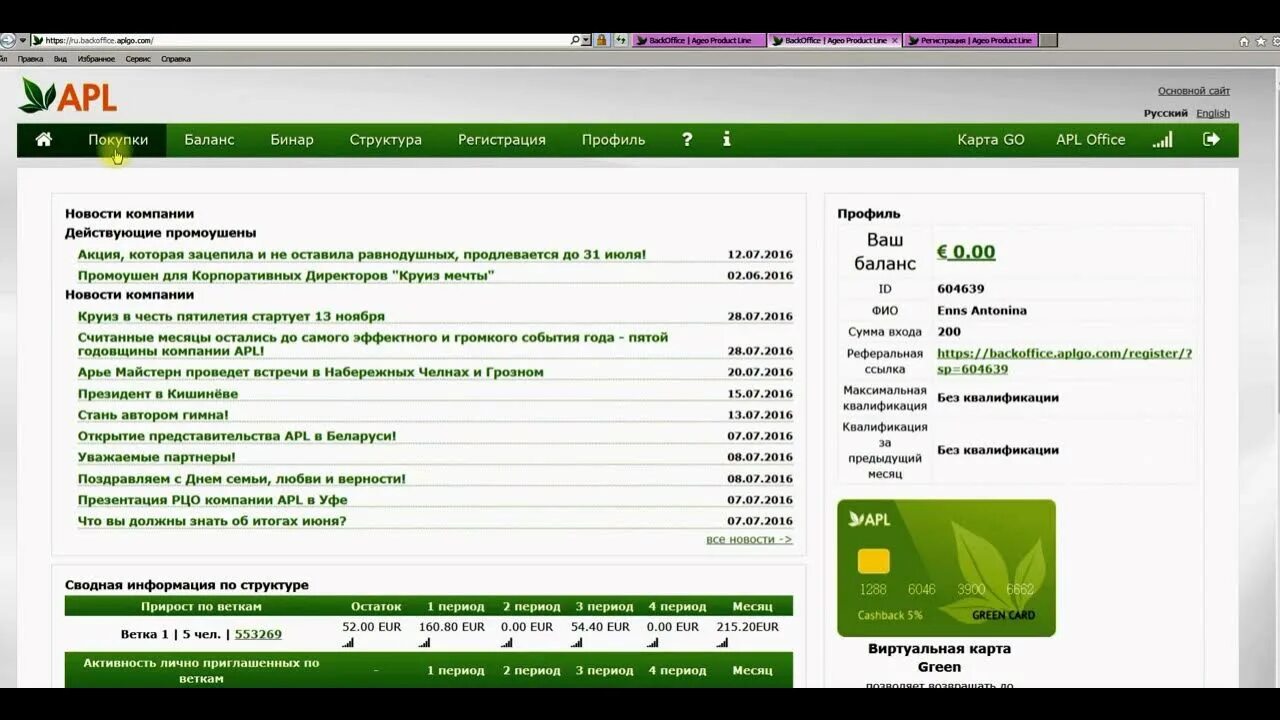Open APL Office in the navbar
The height and width of the screenshot is (720, 1280).
pyautogui.click(x=1091, y=140)
